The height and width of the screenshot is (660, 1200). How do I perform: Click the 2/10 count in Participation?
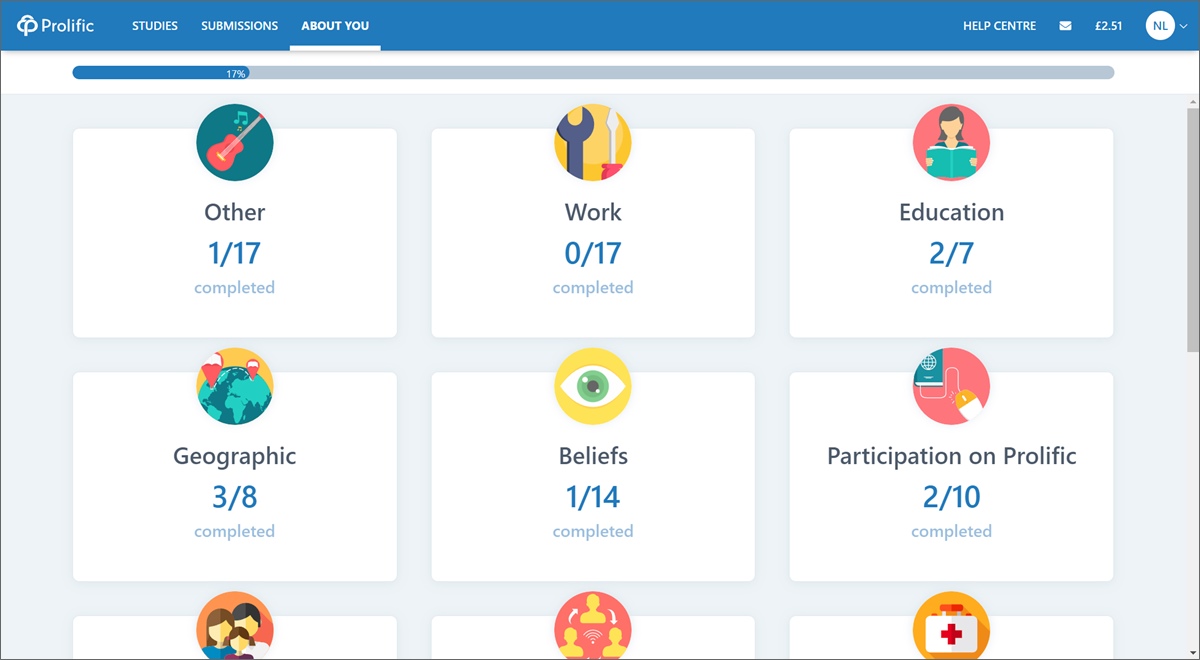[x=951, y=497]
